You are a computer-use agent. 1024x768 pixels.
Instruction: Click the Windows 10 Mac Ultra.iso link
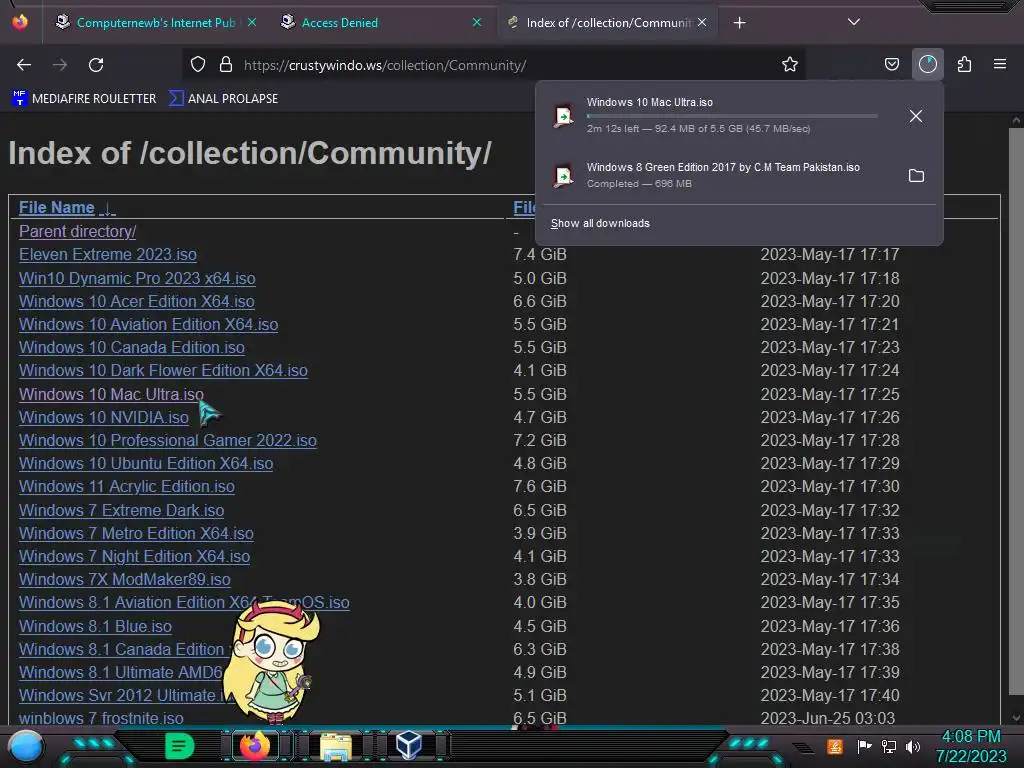(111, 394)
